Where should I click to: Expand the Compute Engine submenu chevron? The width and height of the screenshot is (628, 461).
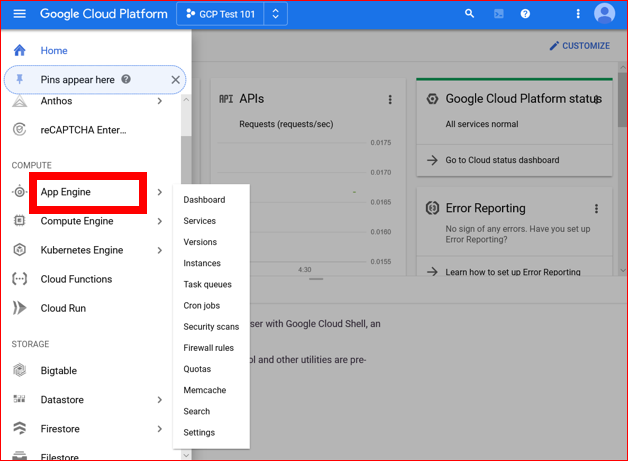160,221
